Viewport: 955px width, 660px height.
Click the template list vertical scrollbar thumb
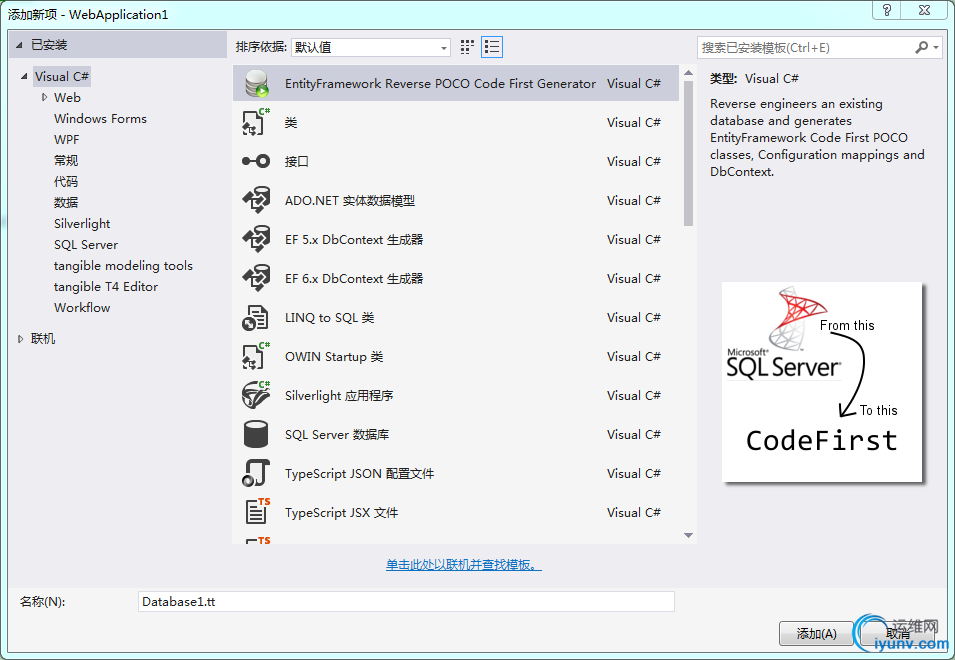(x=688, y=153)
